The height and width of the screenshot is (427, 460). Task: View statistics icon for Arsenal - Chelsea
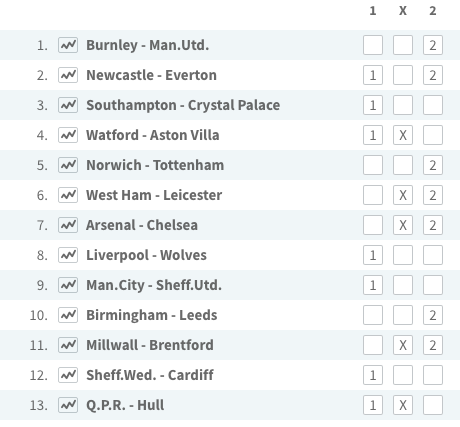[68, 225]
